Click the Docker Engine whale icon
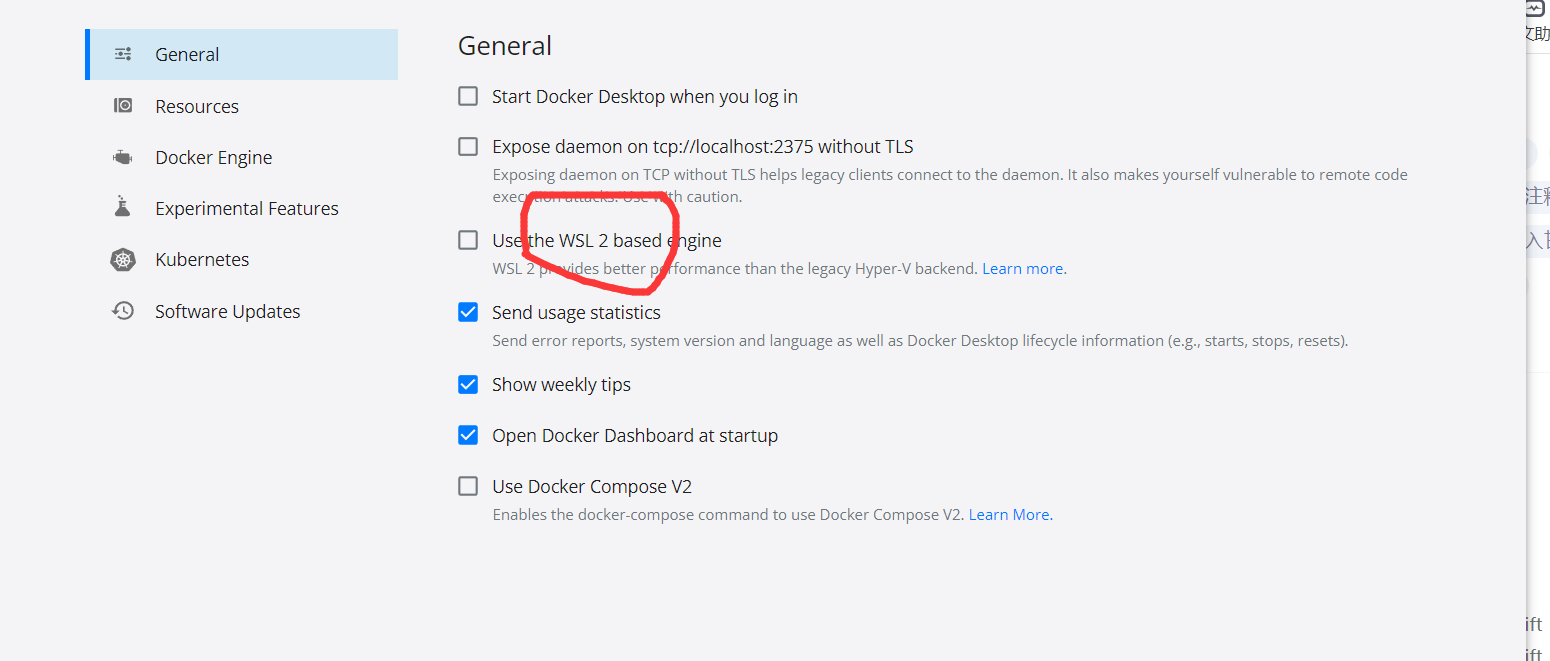 click(x=122, y=156)
